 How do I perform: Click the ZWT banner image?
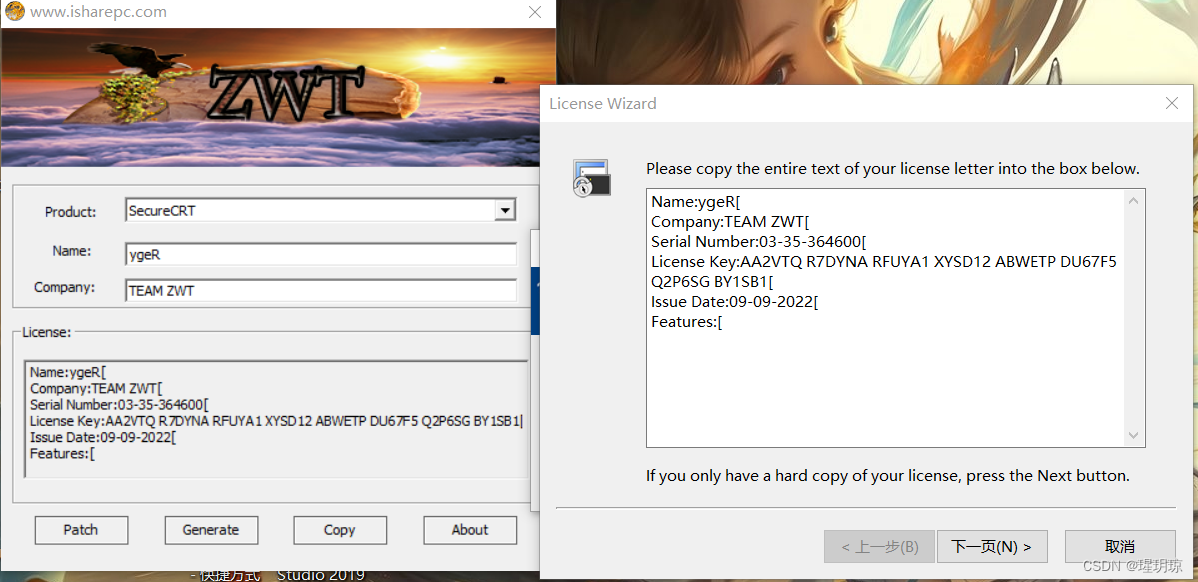[278, 97]
